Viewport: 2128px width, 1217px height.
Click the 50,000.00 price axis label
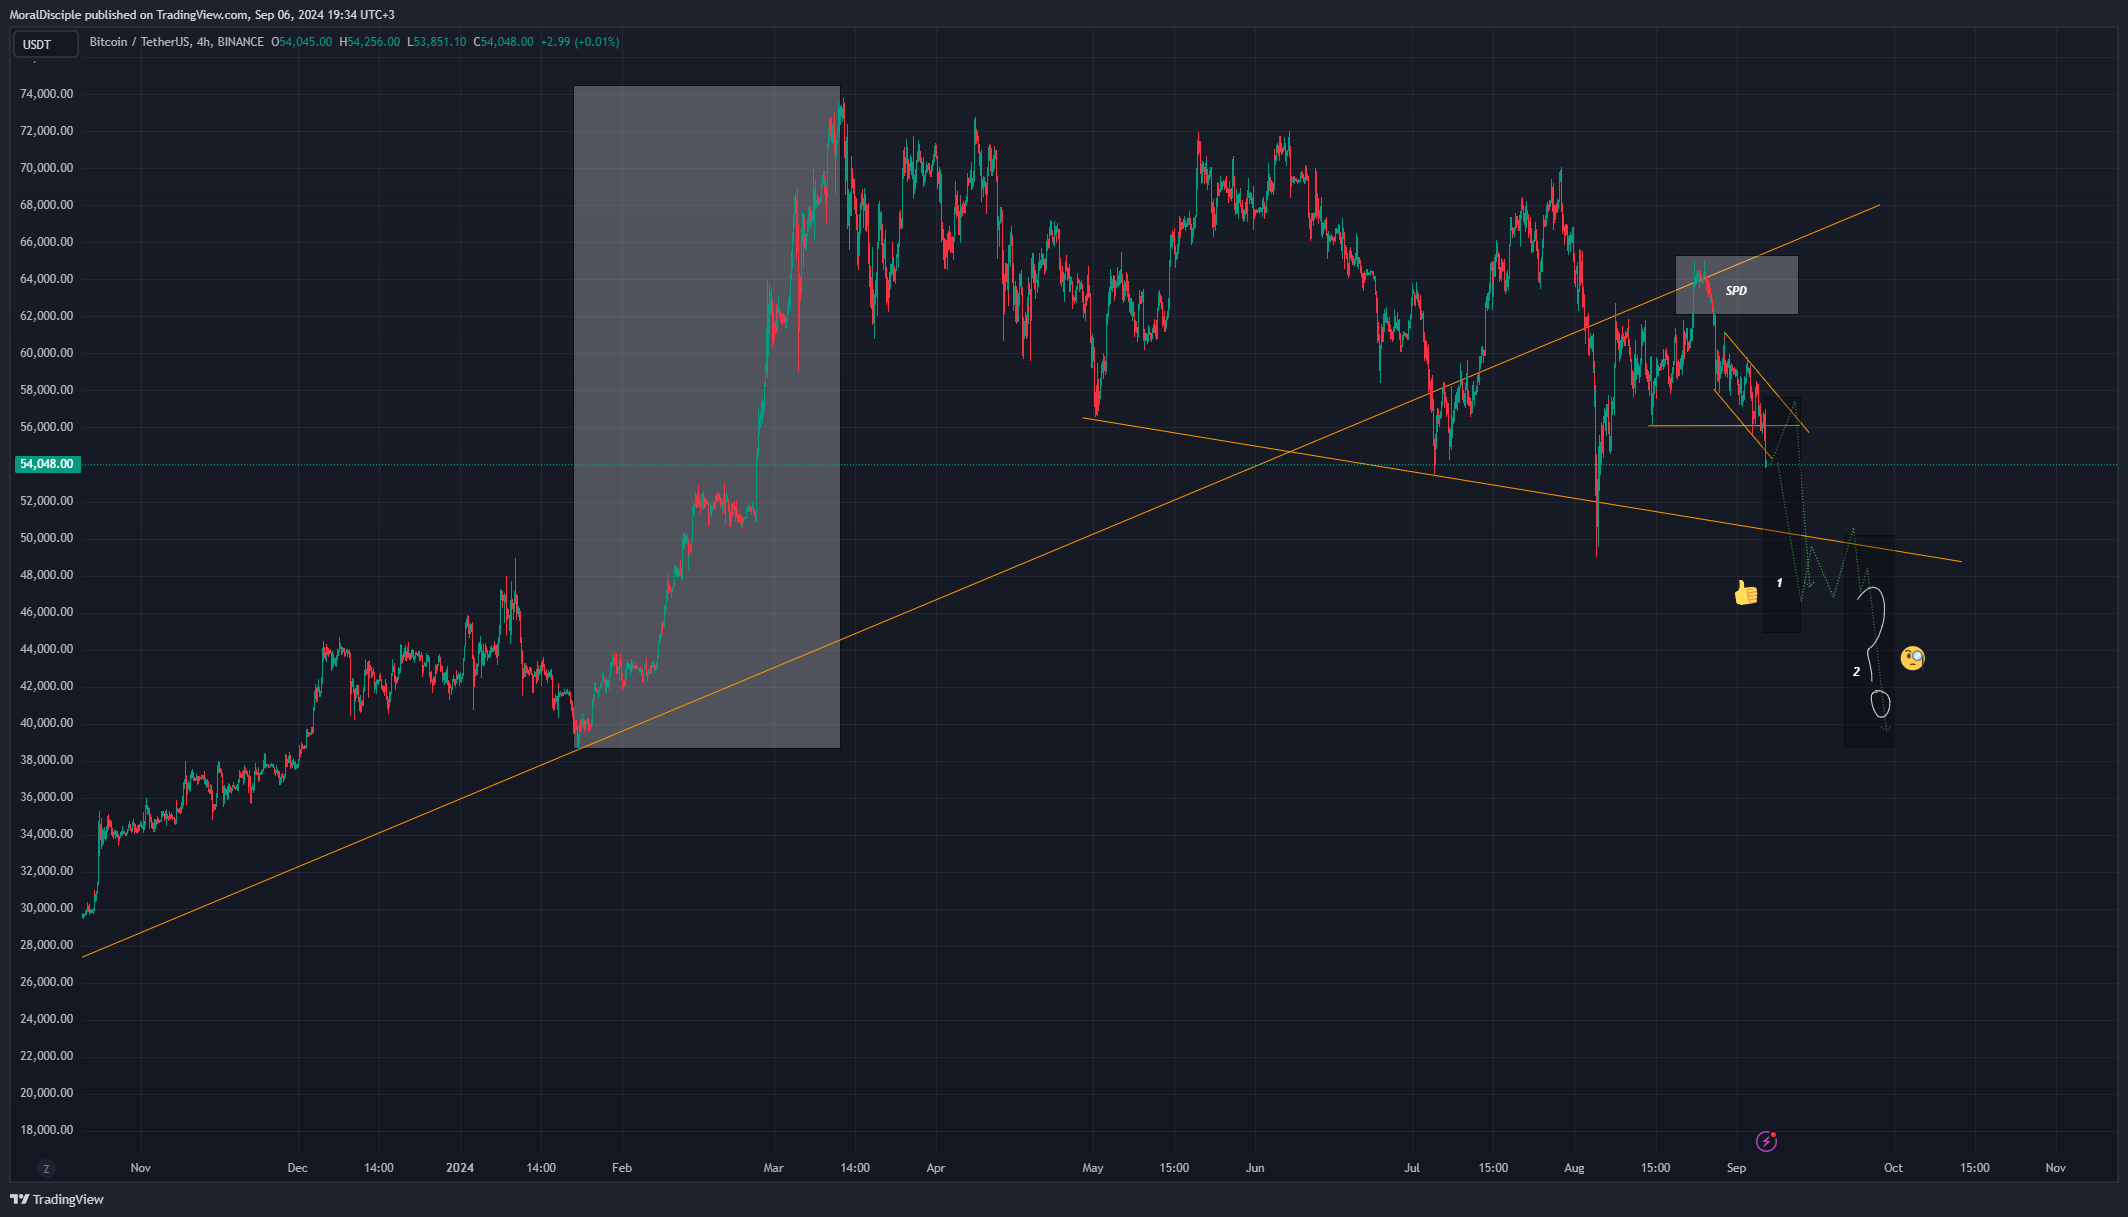click(x=47, y=538)
